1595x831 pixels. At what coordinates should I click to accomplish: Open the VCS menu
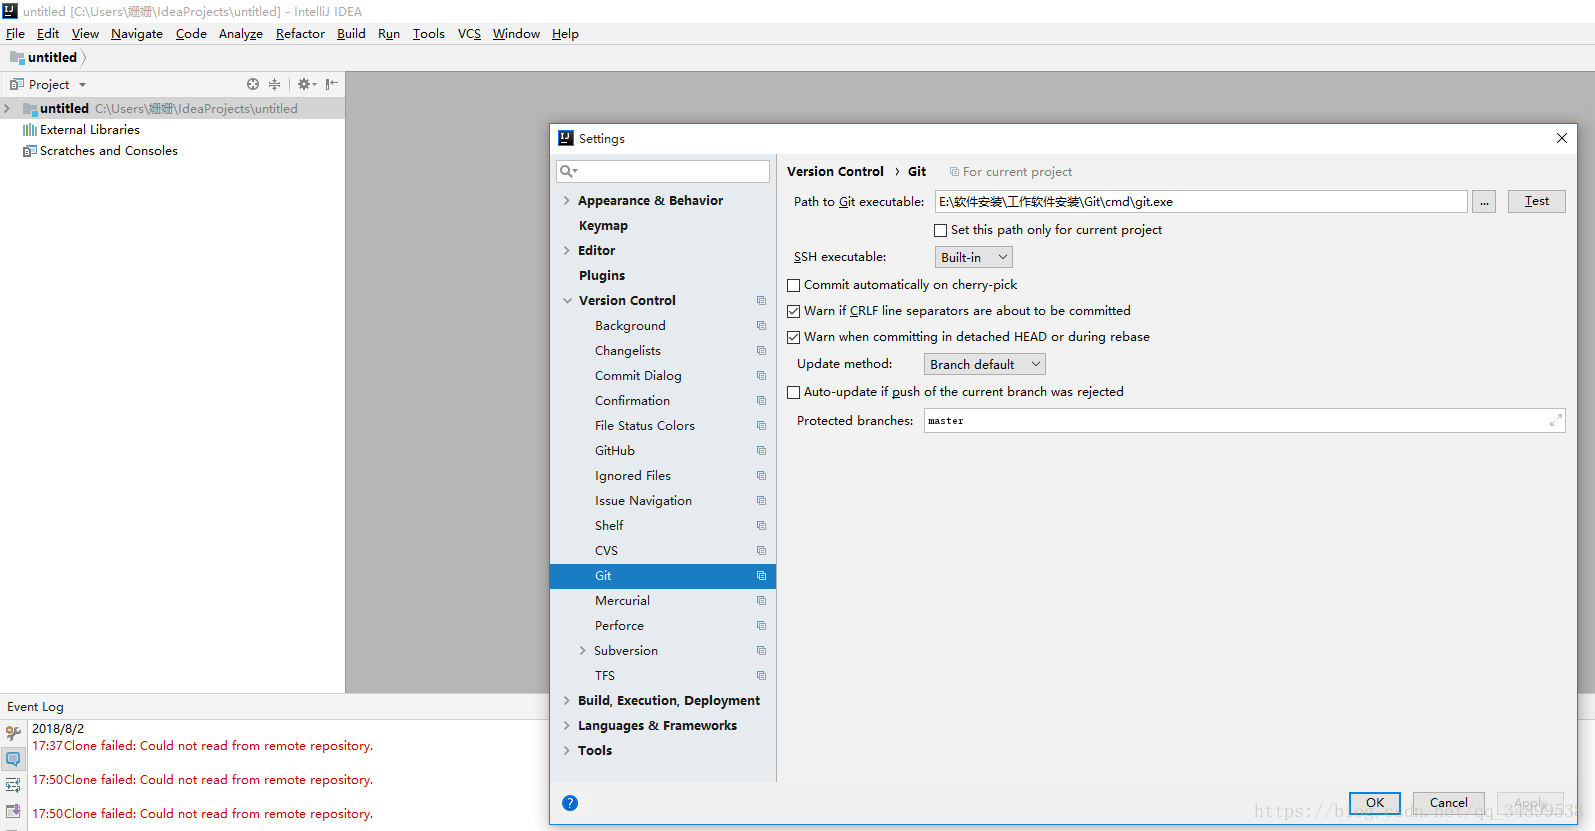point(469,34)
